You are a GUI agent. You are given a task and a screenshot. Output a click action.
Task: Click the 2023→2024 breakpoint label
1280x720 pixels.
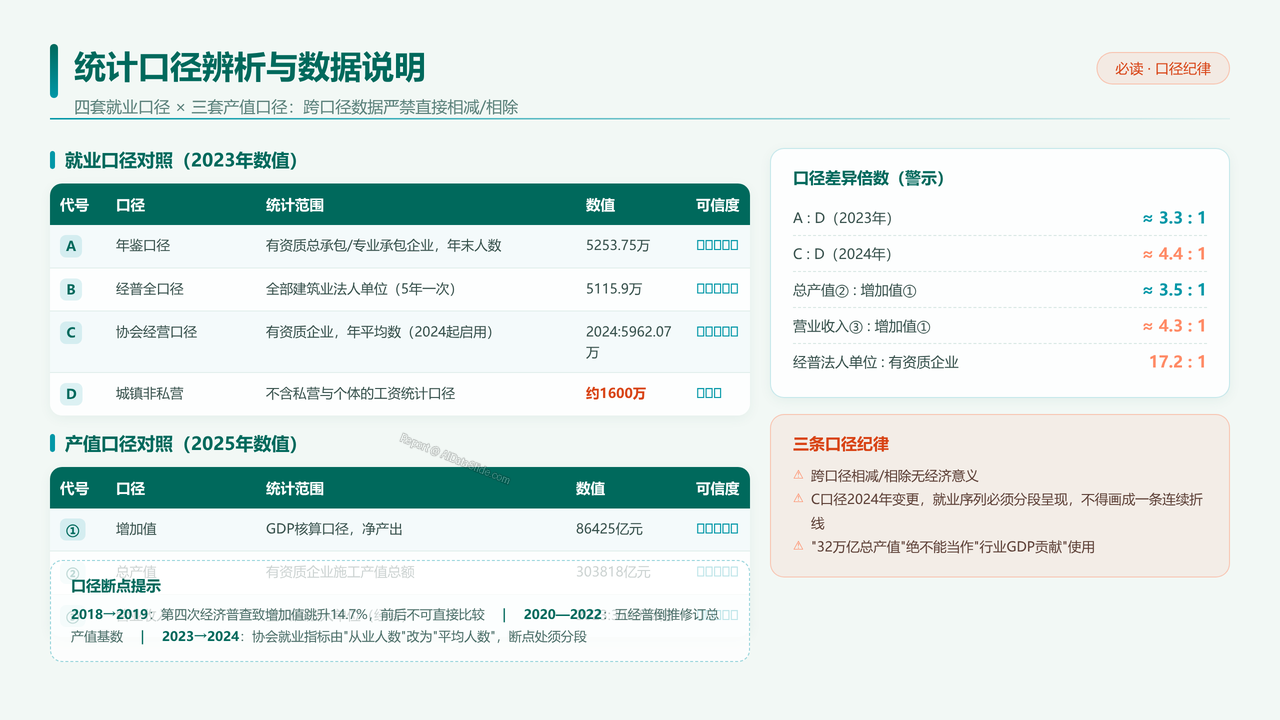click(202, 636)
